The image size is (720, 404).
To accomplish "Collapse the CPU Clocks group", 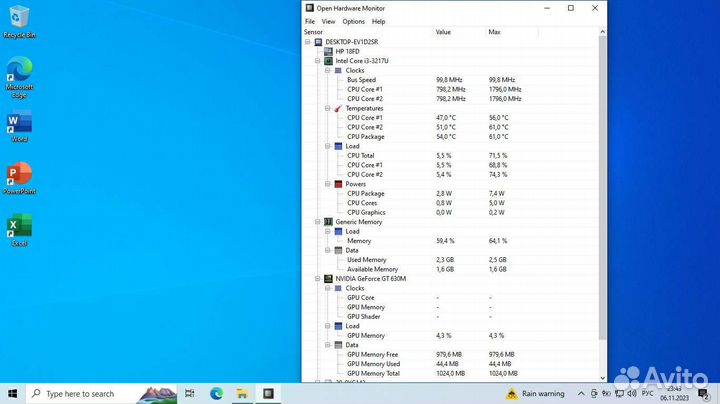I will (x=328, y=70).
